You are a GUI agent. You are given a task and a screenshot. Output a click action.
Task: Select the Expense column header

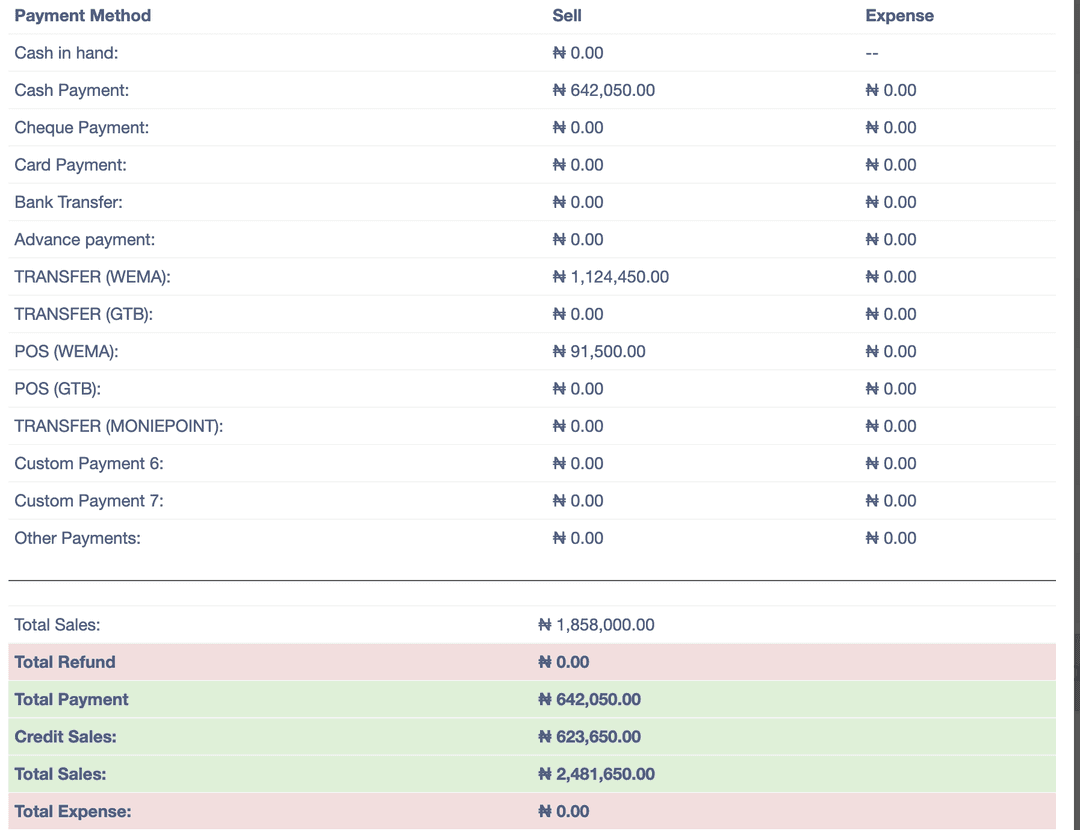[x=900, y=16]
